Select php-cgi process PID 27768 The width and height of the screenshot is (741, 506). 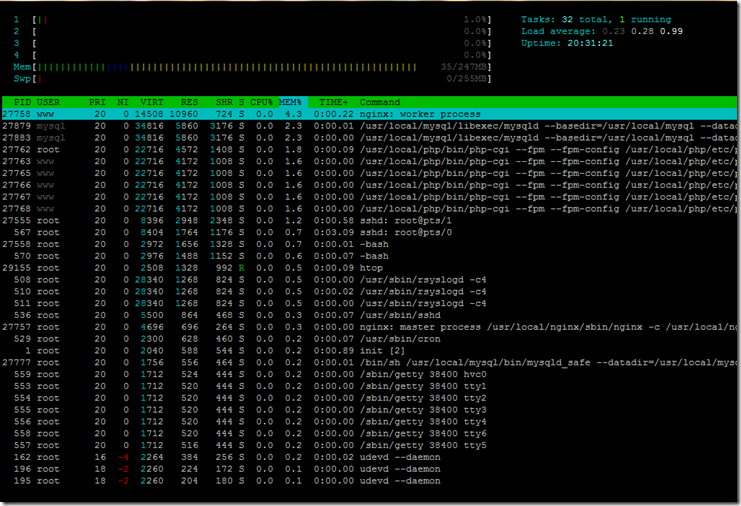point(369,208)
